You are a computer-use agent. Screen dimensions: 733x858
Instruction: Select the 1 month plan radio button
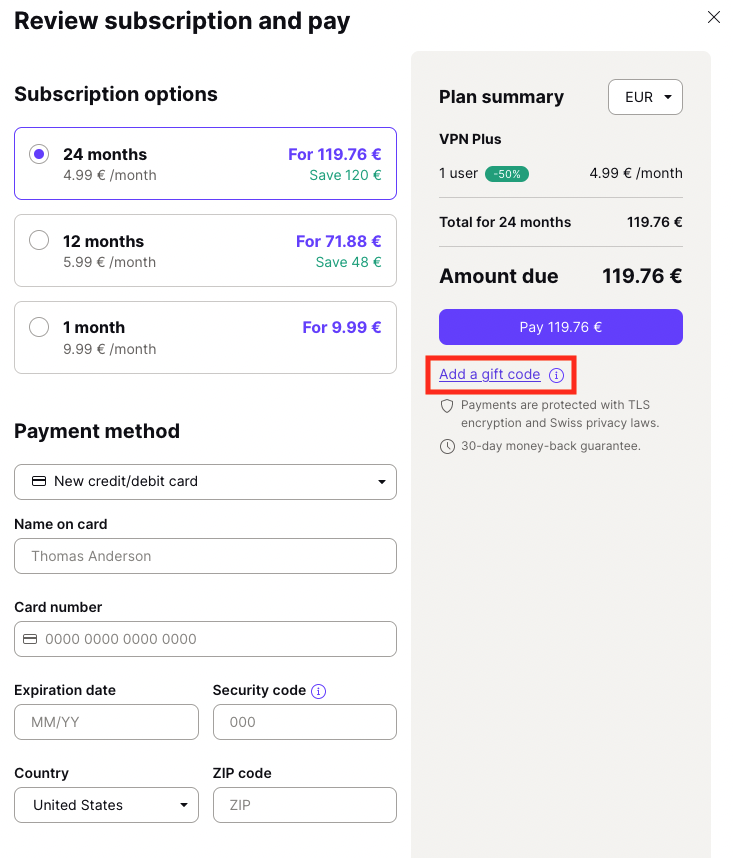[x=39, y=327]
